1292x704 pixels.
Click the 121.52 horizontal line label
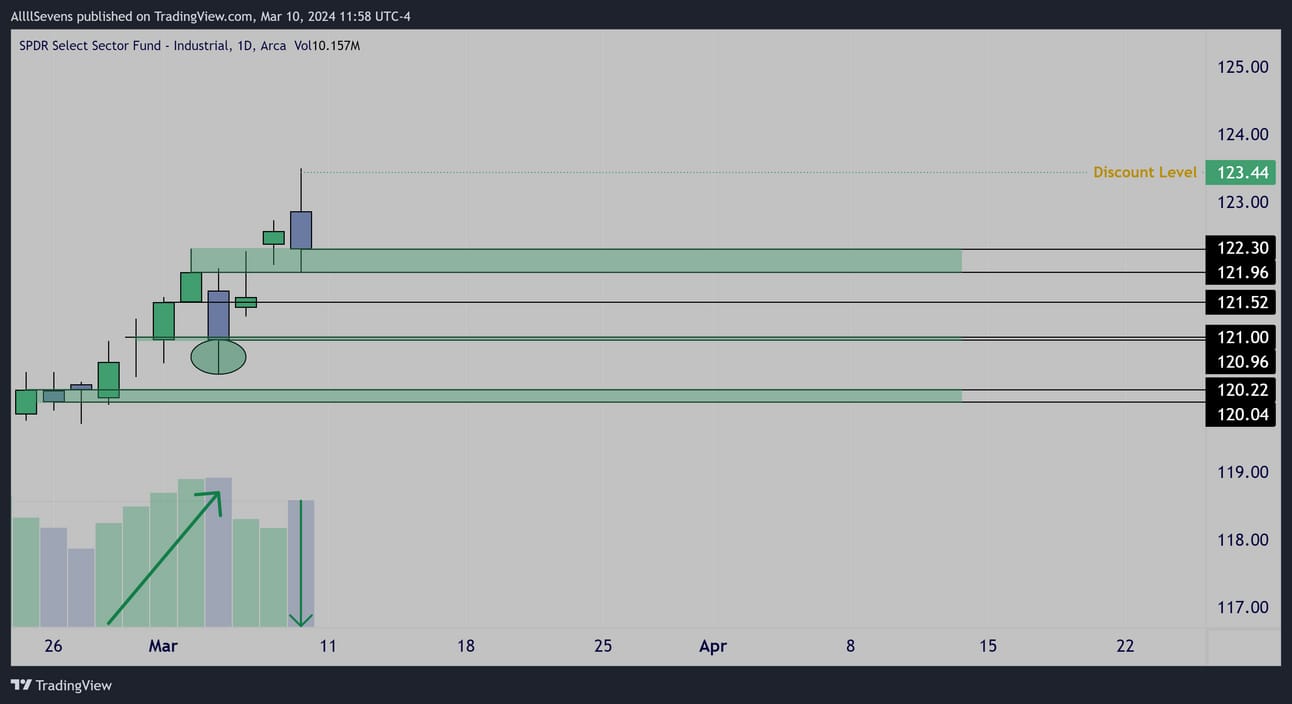point(1241,302)
